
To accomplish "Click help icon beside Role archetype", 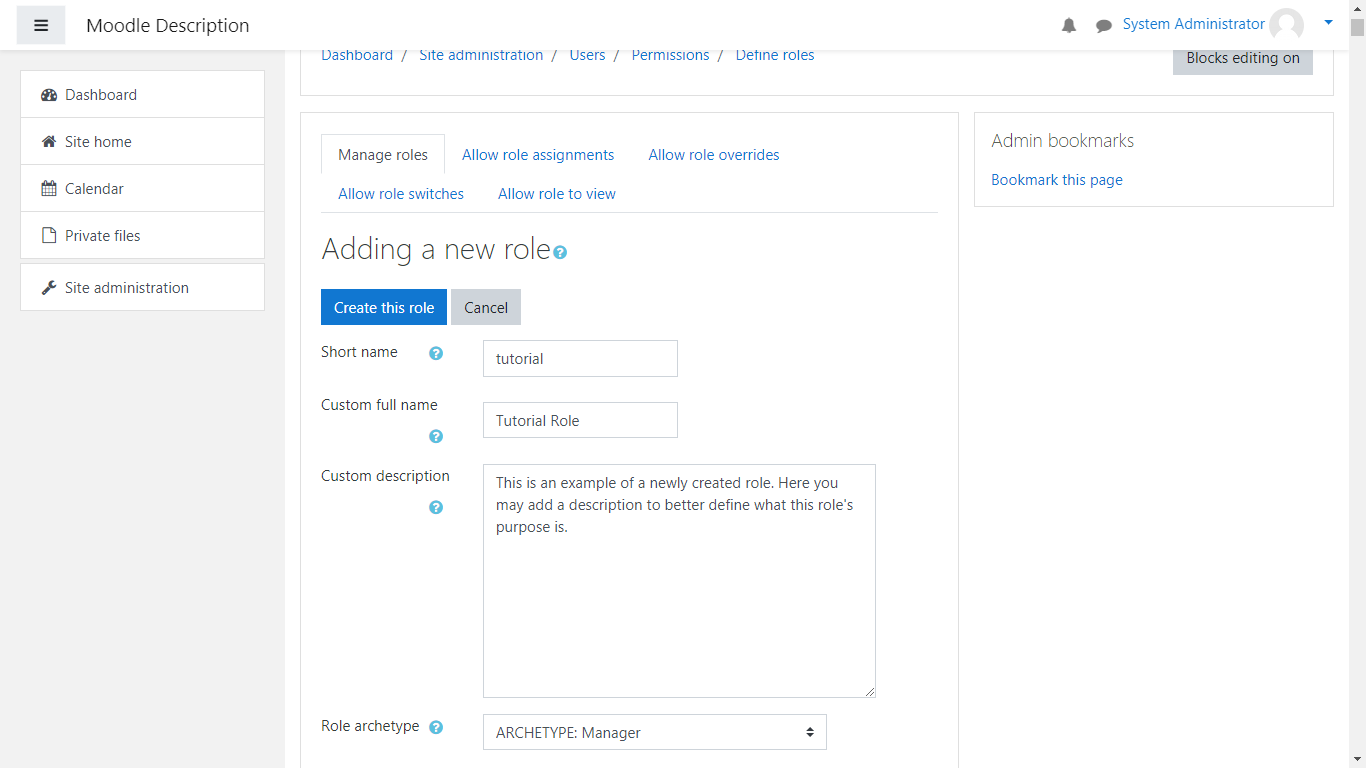I will (436, 727).
